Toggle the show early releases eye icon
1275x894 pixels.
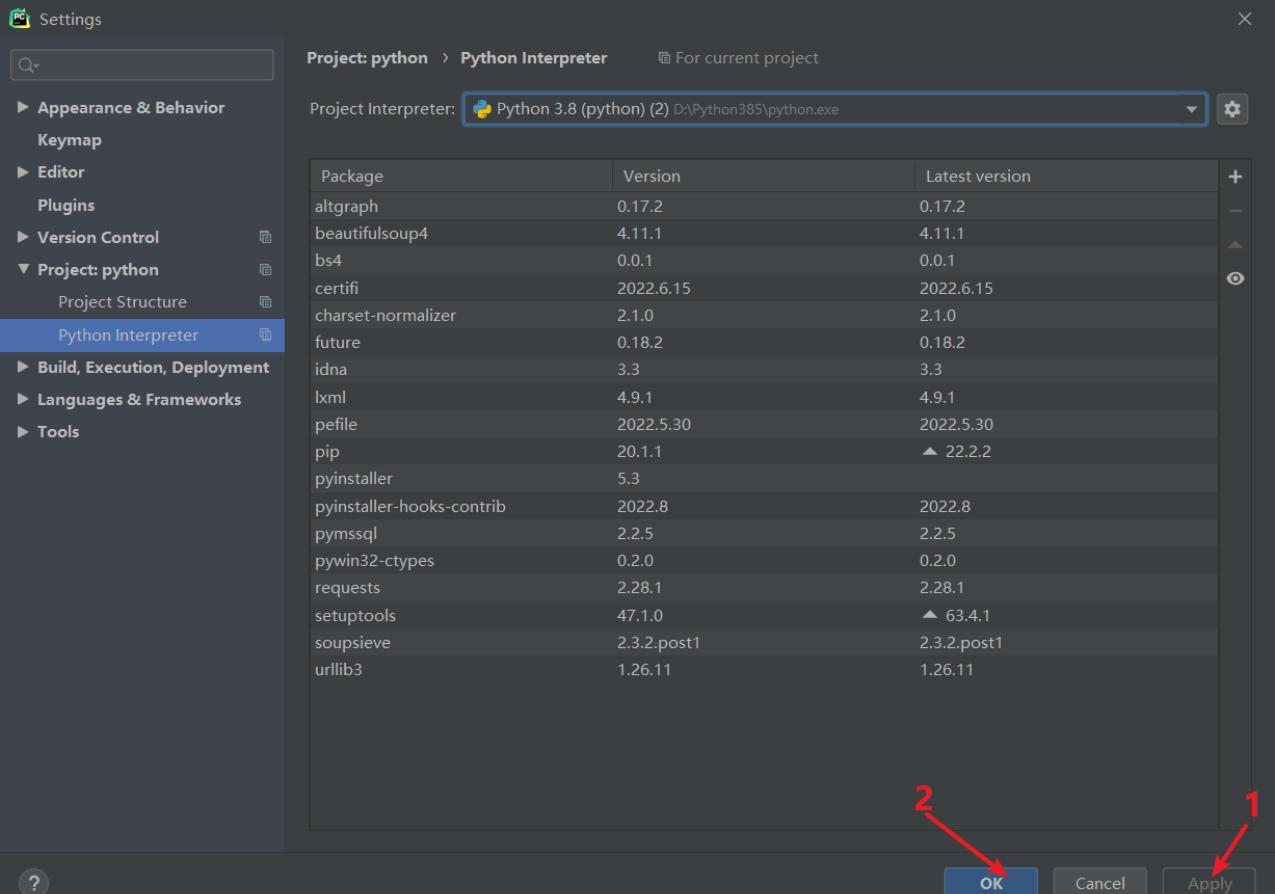pyautogui.click(x=1235, y=278)
